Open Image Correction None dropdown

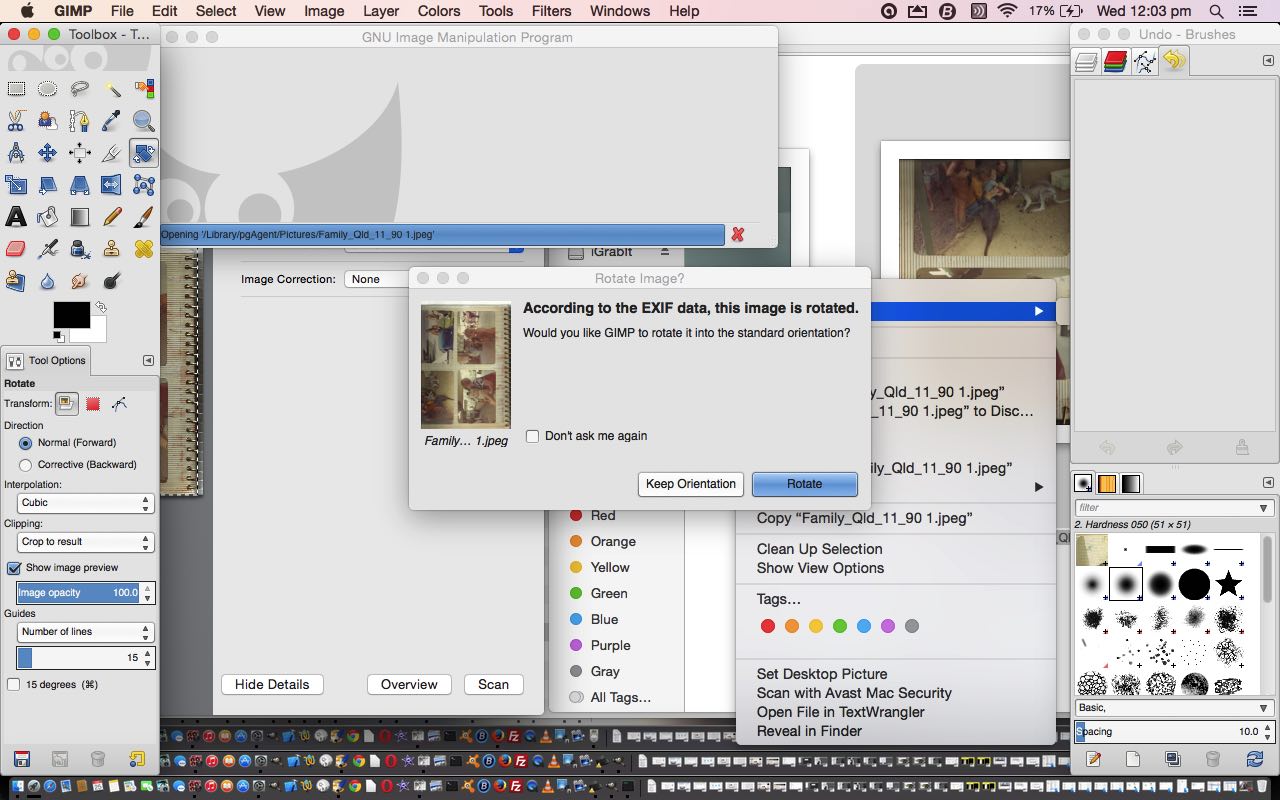[377, 279]
